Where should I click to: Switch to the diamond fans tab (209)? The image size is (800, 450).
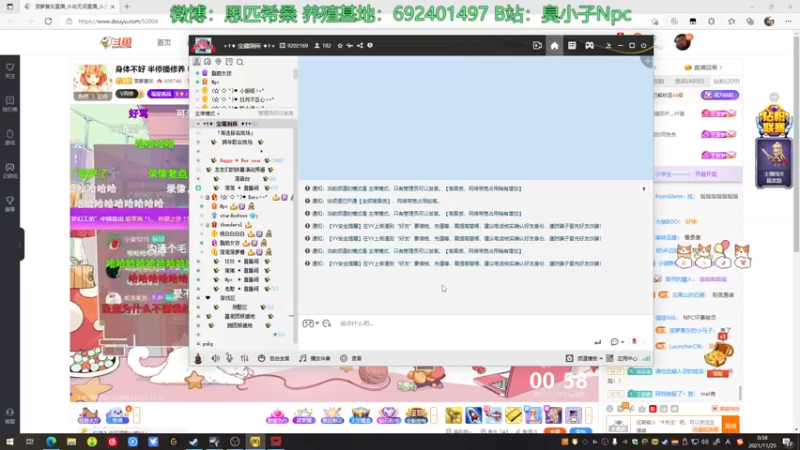pyautogui.click(x=727, y=81)
